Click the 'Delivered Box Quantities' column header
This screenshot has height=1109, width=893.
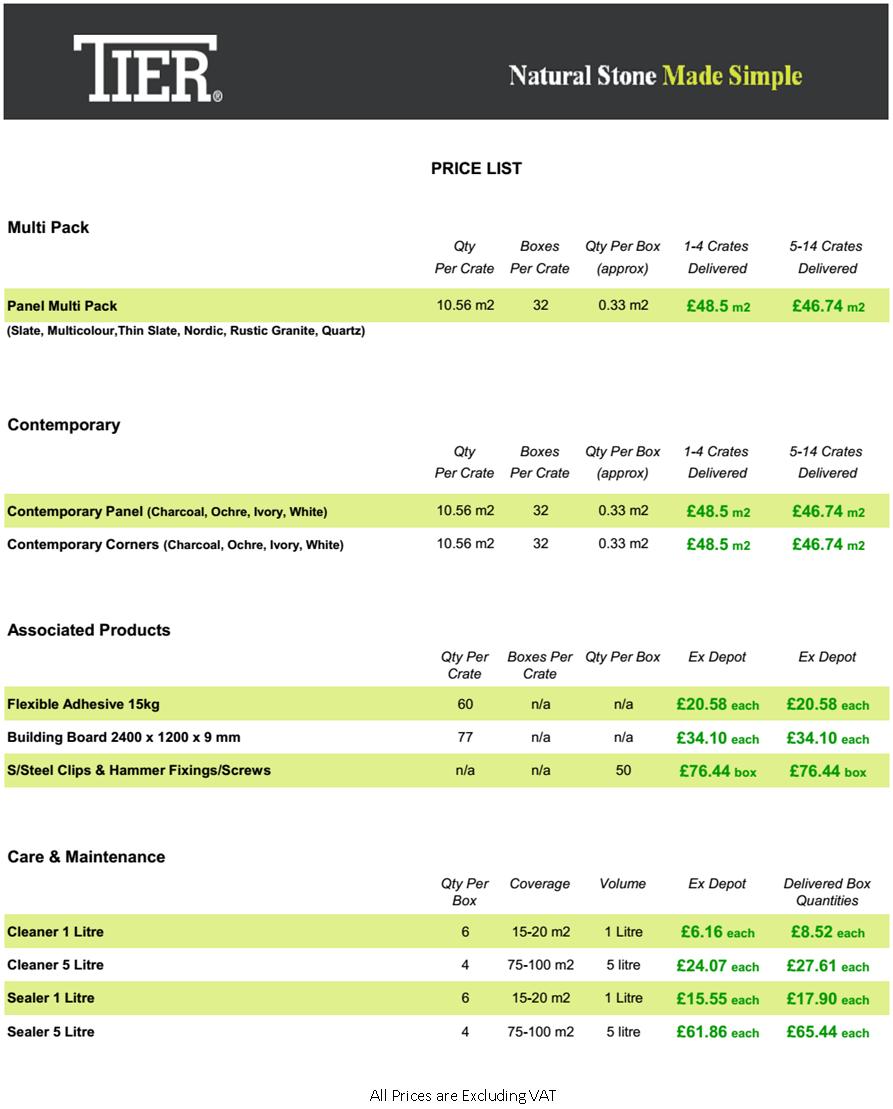(827, 892)
